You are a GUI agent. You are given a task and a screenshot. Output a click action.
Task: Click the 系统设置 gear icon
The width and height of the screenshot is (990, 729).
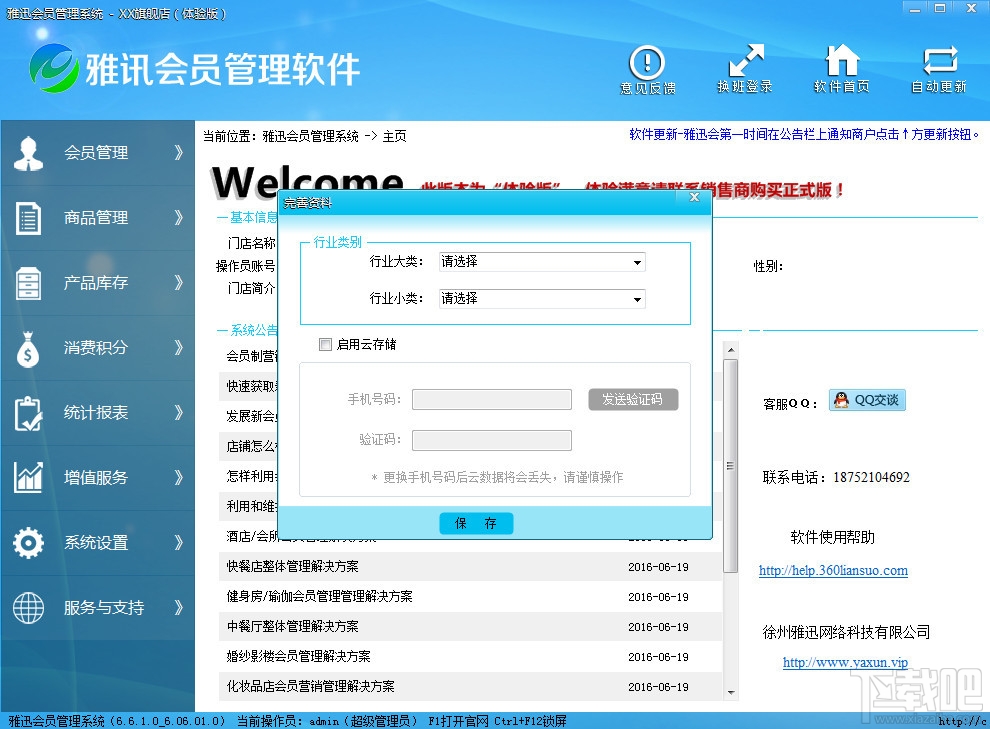(x=27, y=542)
